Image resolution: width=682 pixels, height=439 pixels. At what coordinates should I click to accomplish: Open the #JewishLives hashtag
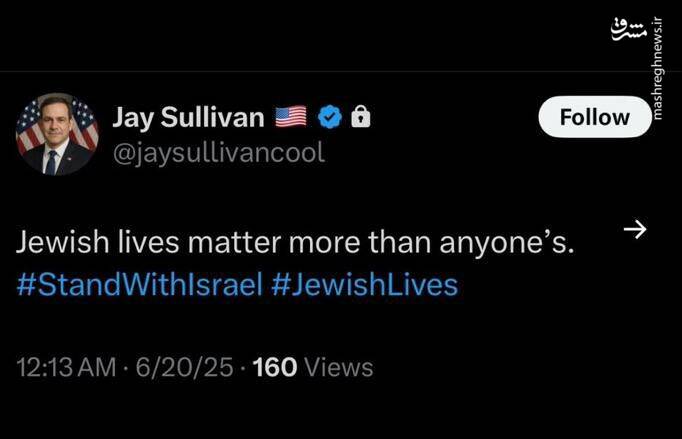tap(365, 285)
